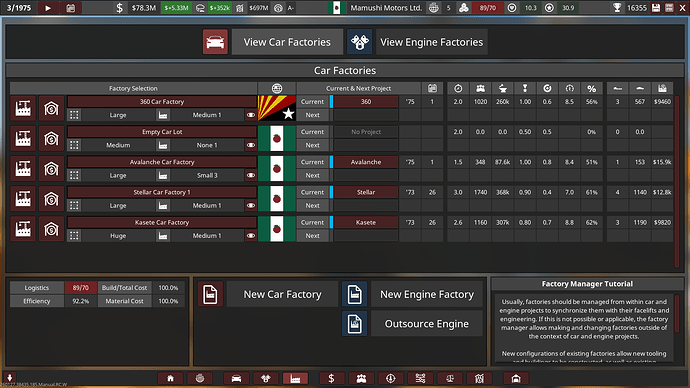
Task: Toggle eye visibility for Empty Car Lot
Action: (251, 145)
